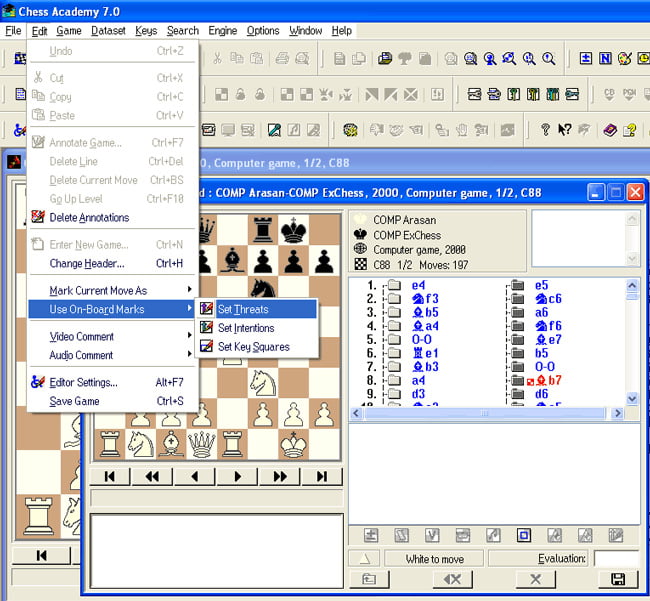Viewport: 650px width, 601px height.
Task: Click the Set Threats icon in submenu
Action: pos(207,310)
